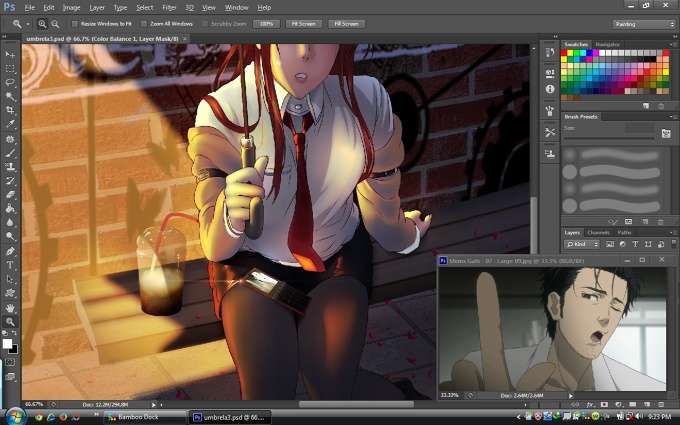Click the zoom out magnifier option
Image resolution: width=680 pixels, height=425 pixels.
55,24
